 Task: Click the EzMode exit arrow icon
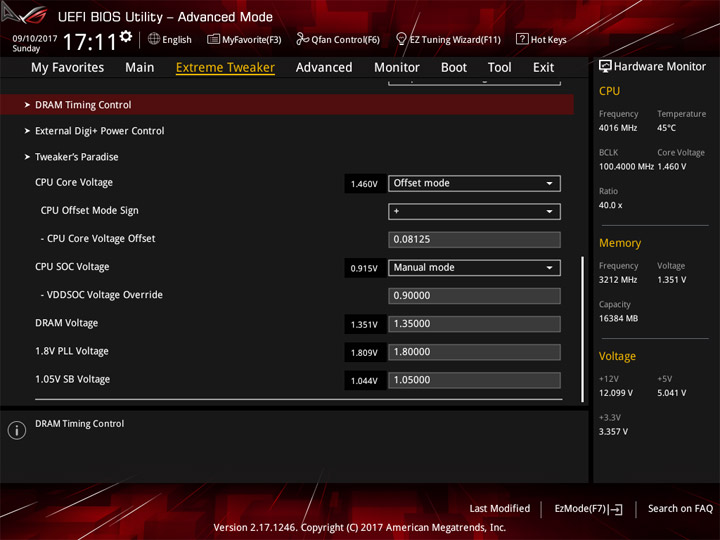coord(616,509)
